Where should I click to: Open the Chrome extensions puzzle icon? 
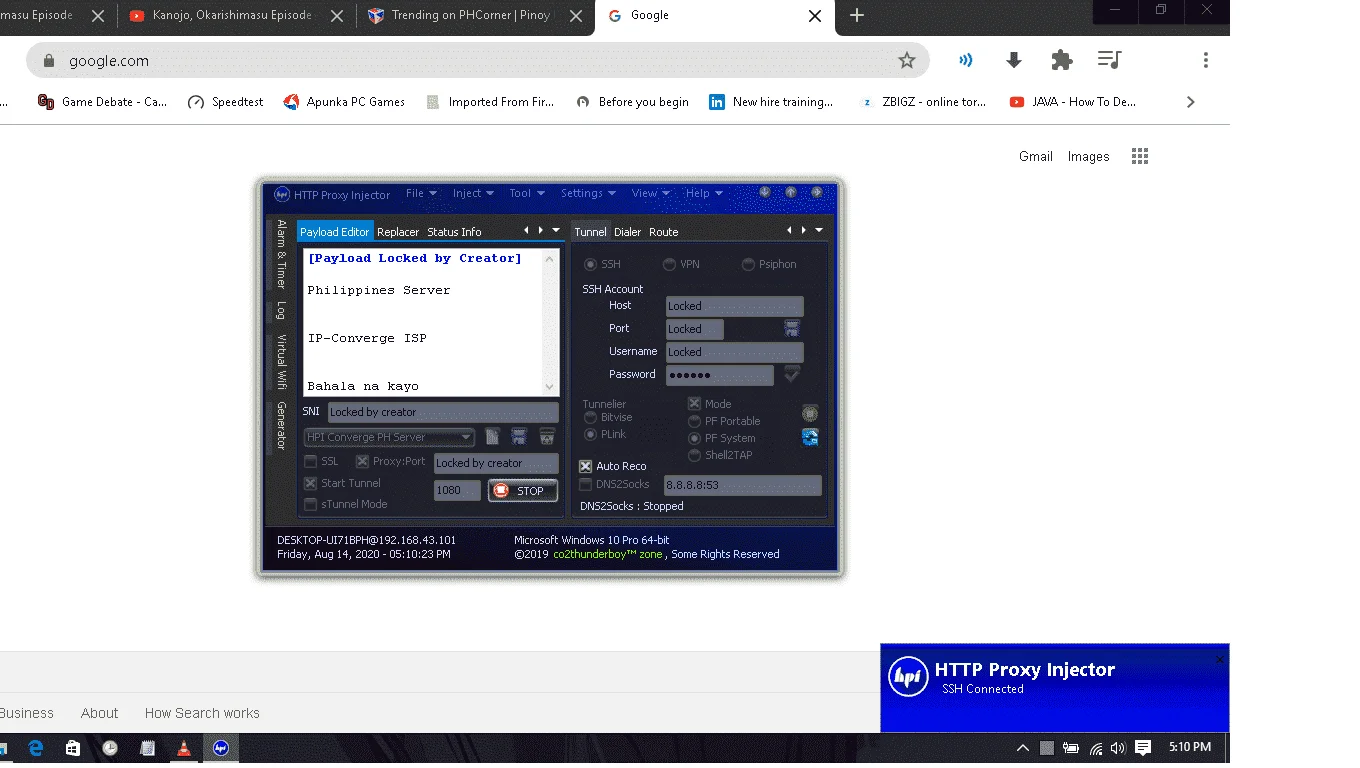tap(1062, 61)
